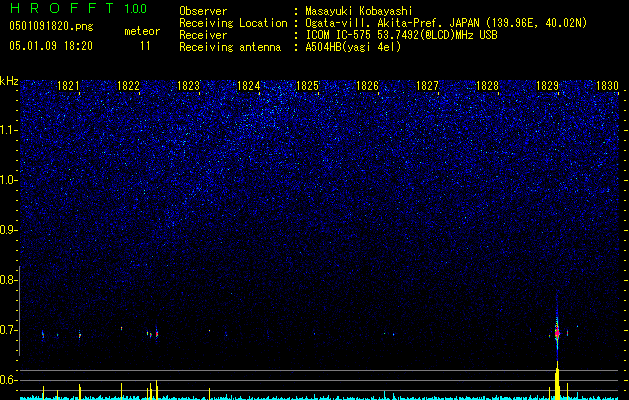Click the 1827 time axis marker
The width and height of the screenshot is (629, 400).
(x=427, y=85)
